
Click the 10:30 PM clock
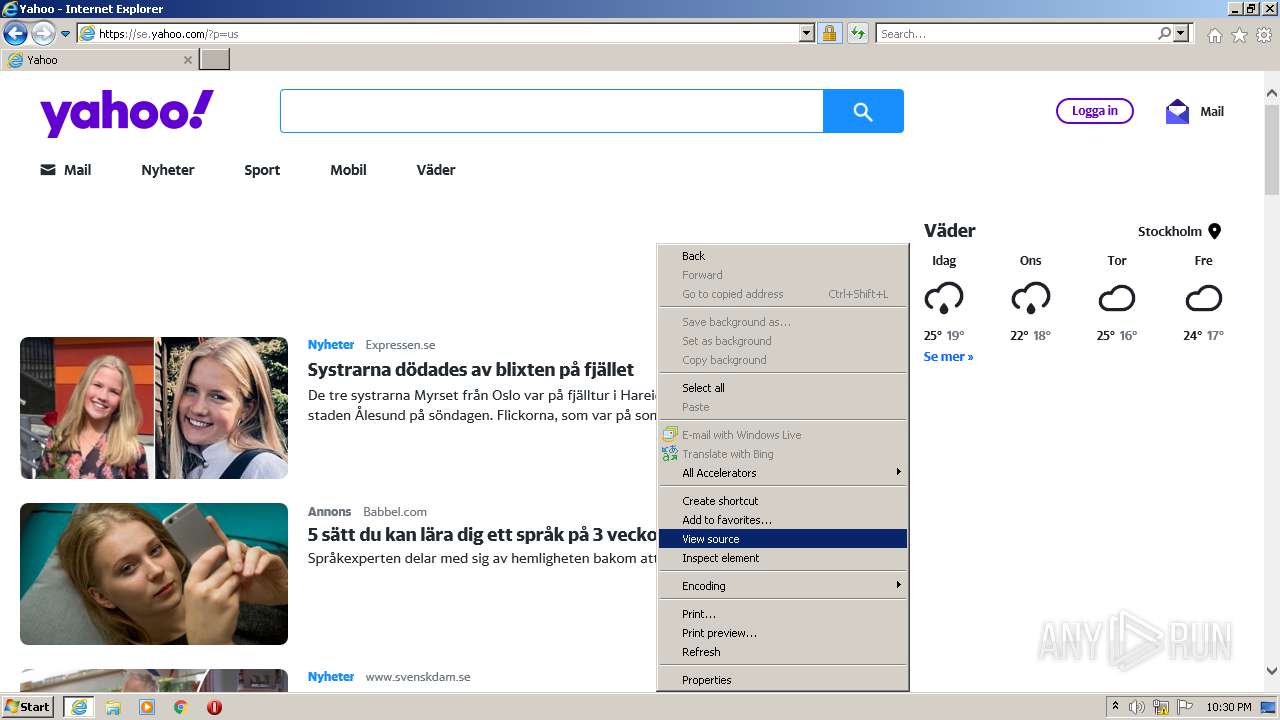(1229, 707)
